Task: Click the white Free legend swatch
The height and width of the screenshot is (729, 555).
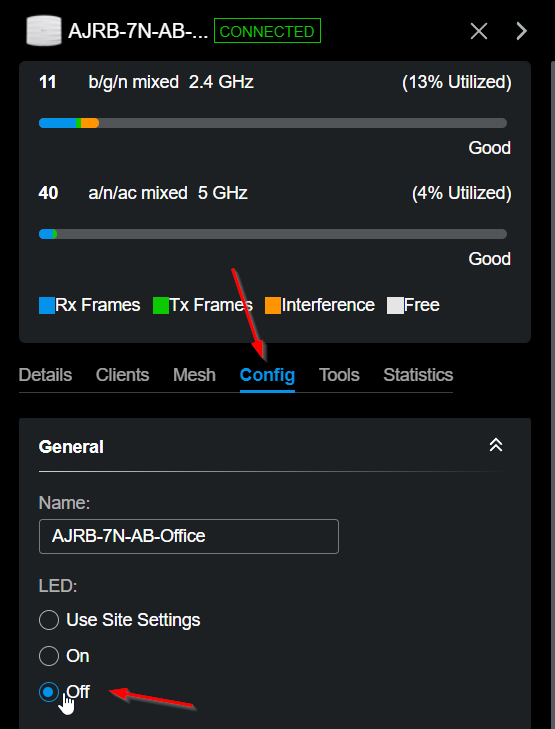Action: point(395,305)
